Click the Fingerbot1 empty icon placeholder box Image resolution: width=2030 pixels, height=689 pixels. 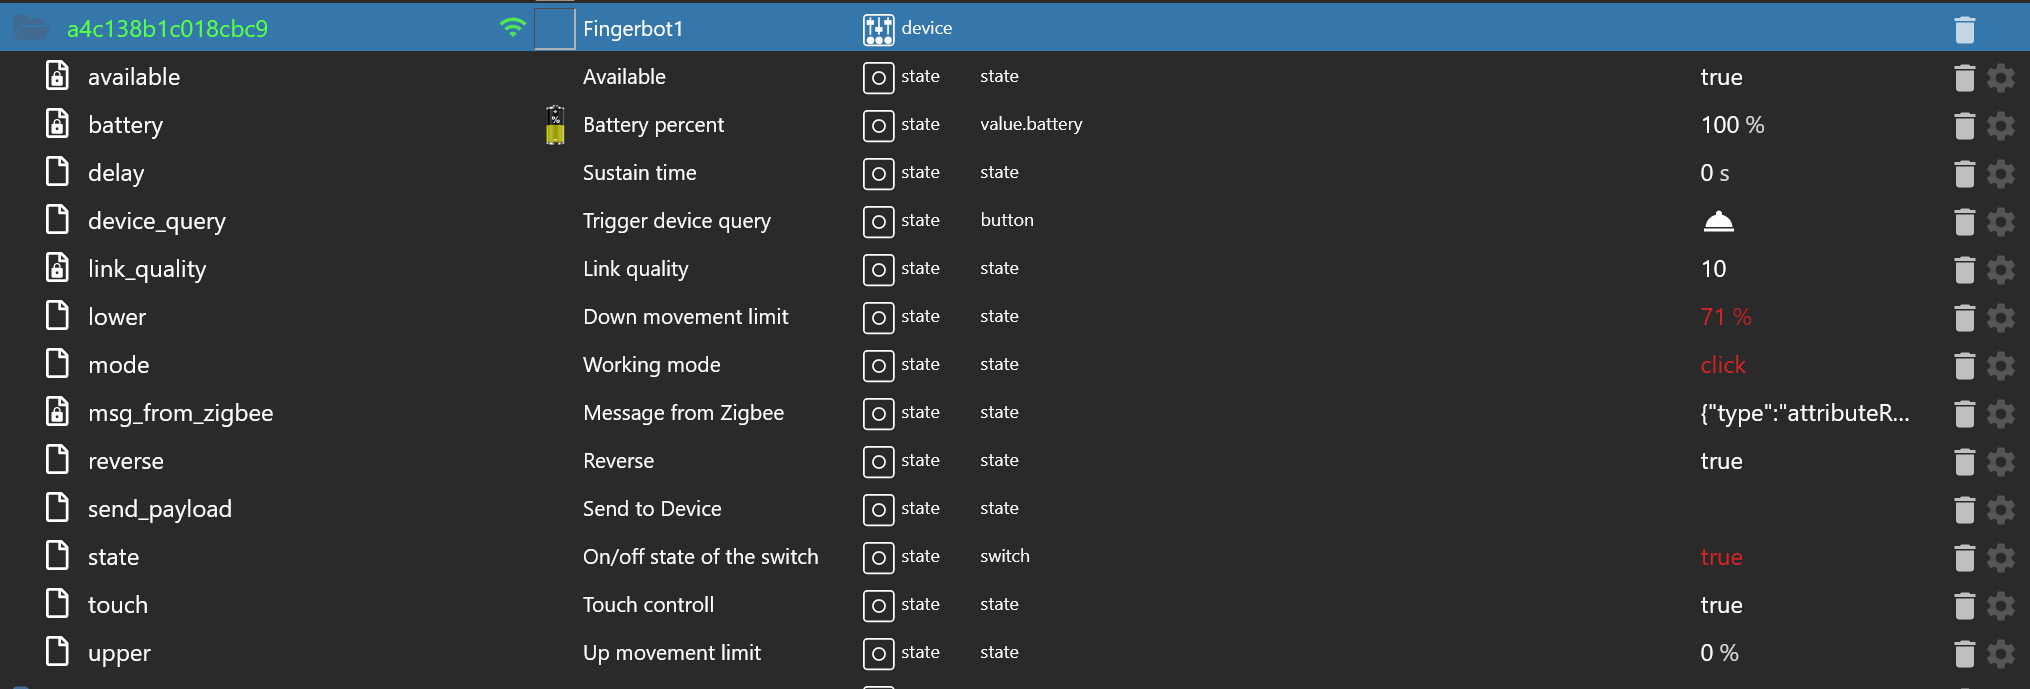click(555, 29)
